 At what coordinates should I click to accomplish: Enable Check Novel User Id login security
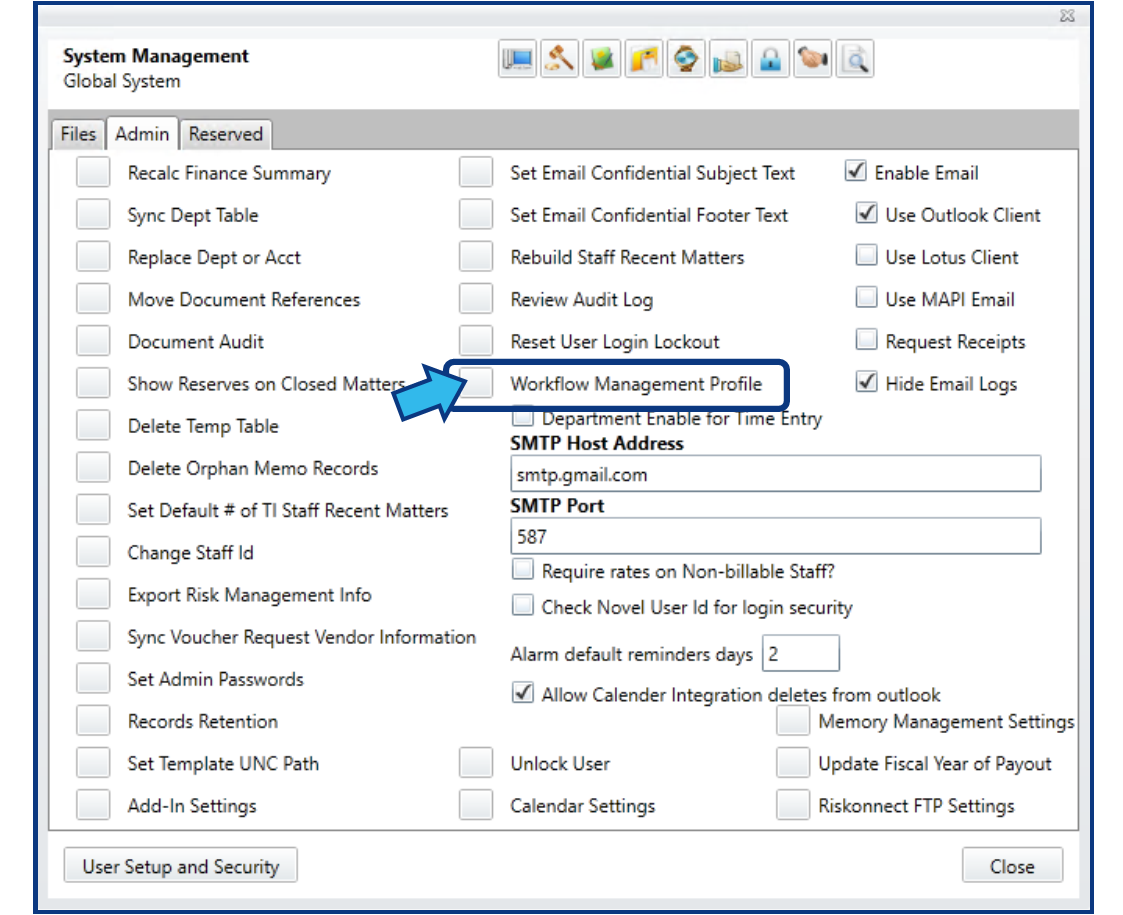(x=523, y=605)
